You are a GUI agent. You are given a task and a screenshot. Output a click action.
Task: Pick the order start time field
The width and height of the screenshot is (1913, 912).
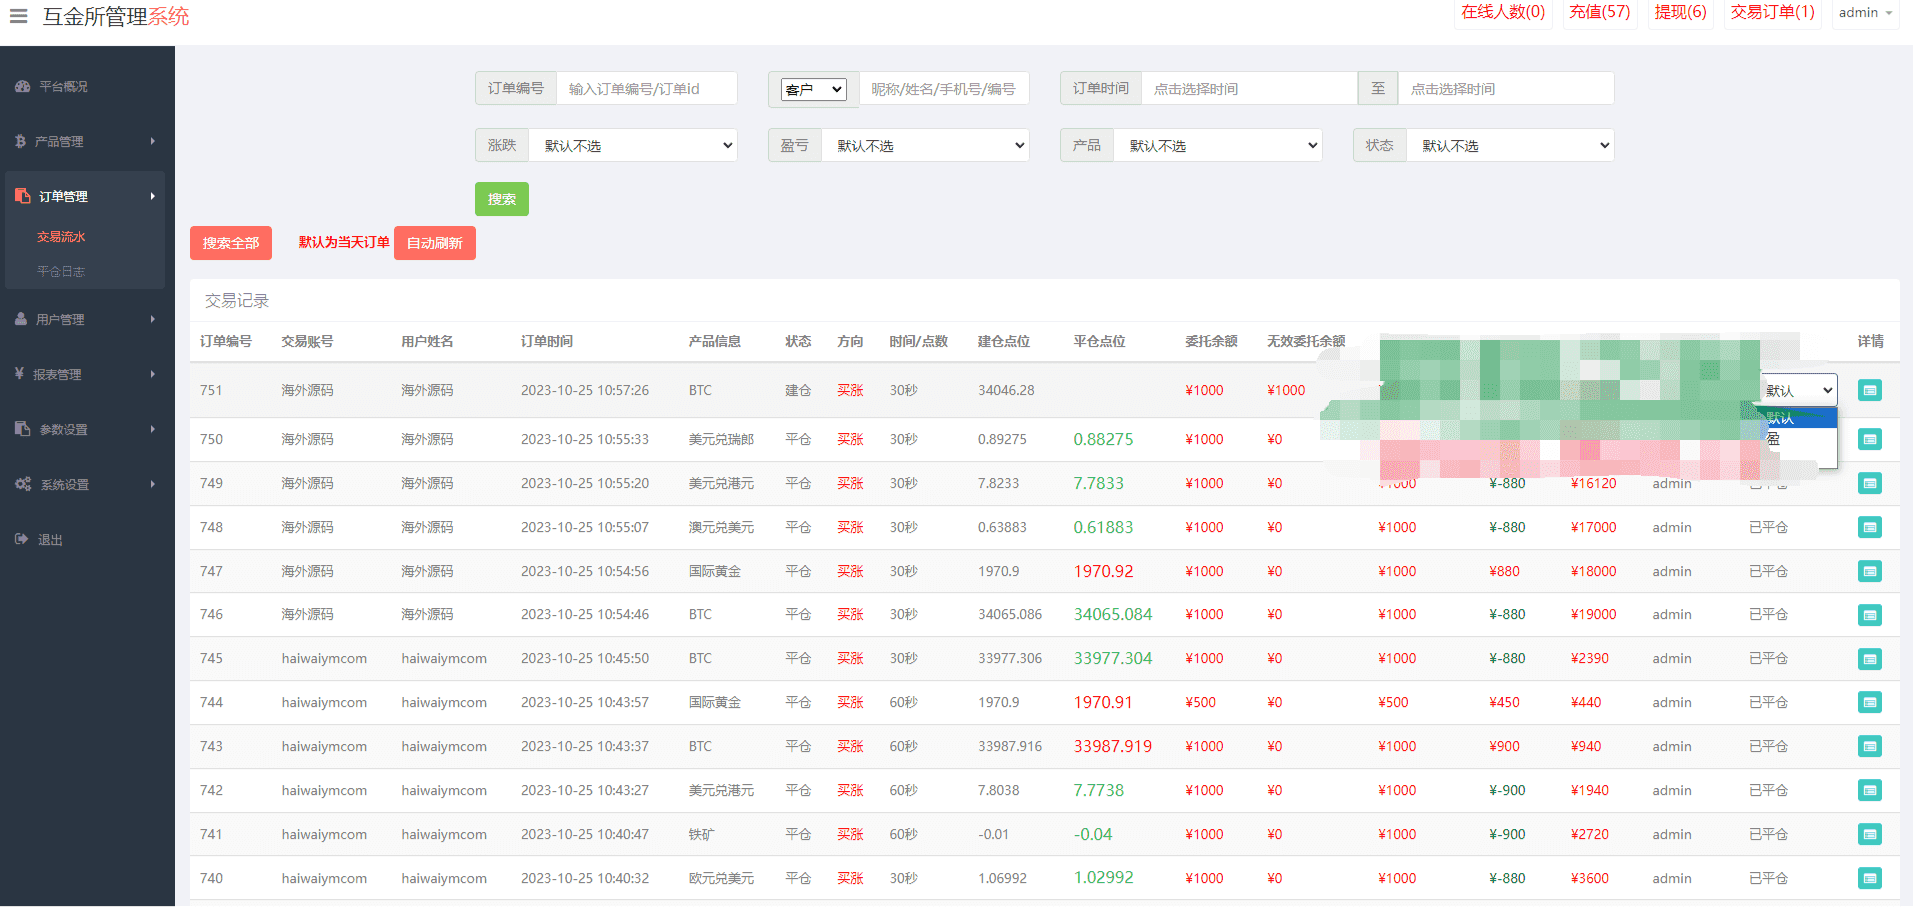point(1249,88)
